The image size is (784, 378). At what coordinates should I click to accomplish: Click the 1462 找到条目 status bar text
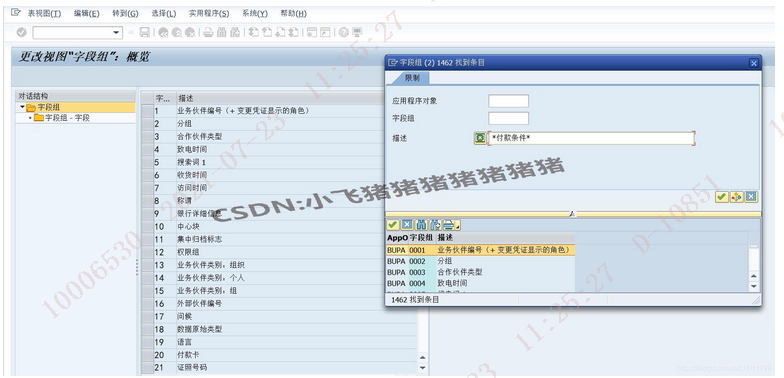click(415, 300)
